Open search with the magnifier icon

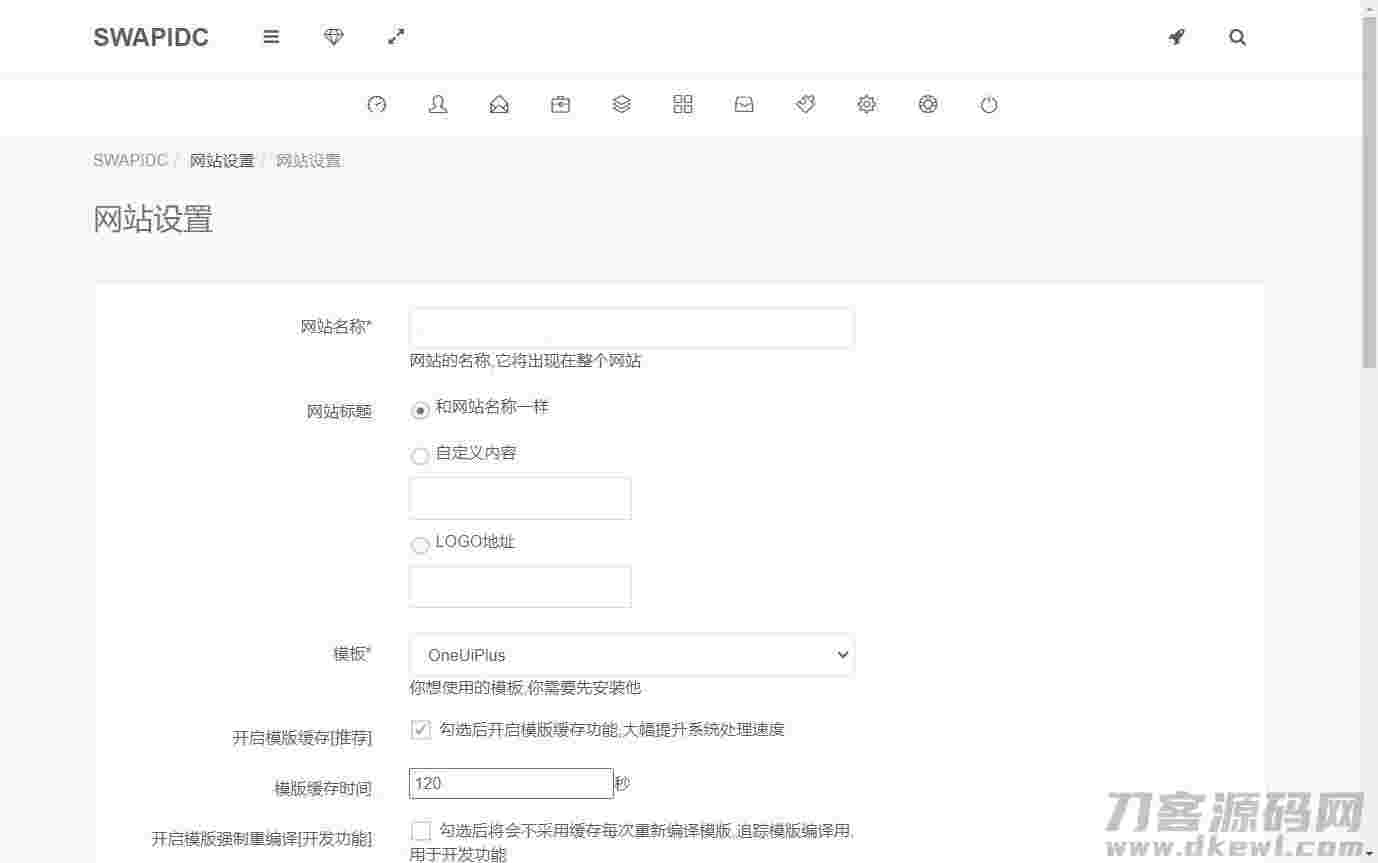click(1237, 38)
